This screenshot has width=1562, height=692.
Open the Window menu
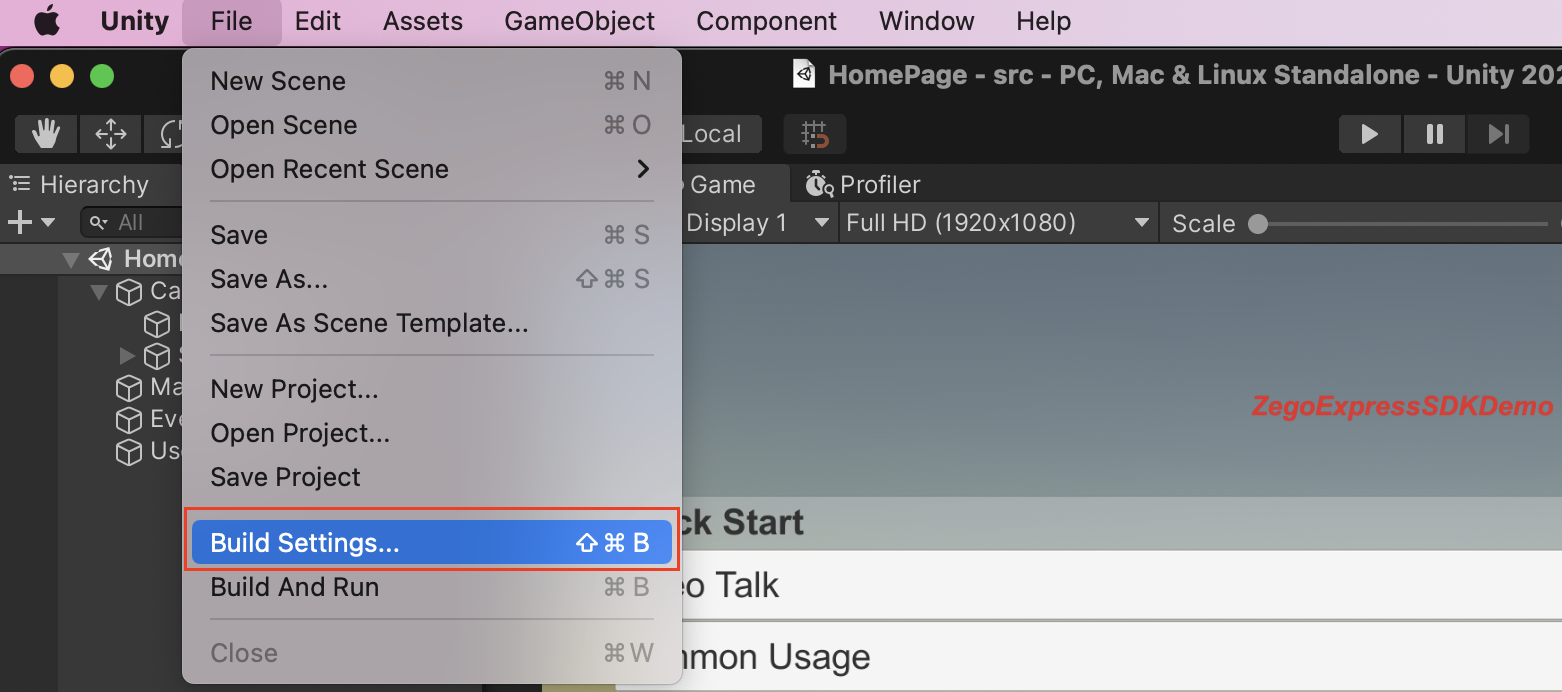(x=925, y=21)
